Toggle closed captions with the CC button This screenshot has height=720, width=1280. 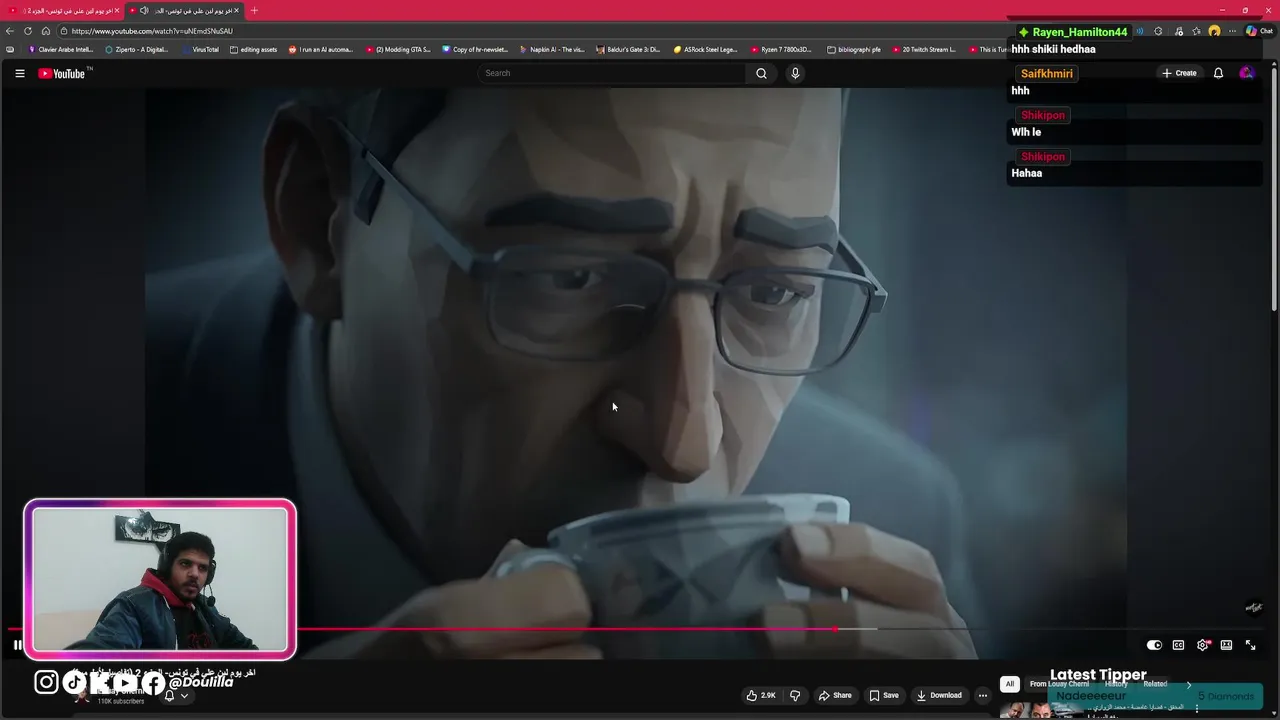[1178, 645]
